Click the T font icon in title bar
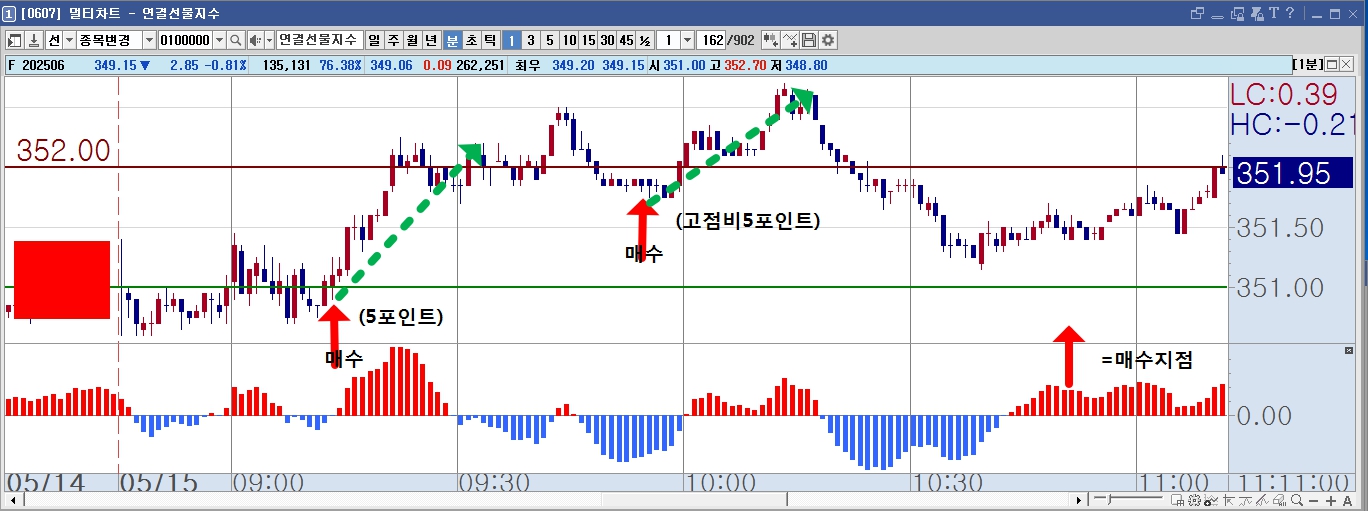Image resolution: width=1368 pixels, height=511 pixels. [1274, 13]
